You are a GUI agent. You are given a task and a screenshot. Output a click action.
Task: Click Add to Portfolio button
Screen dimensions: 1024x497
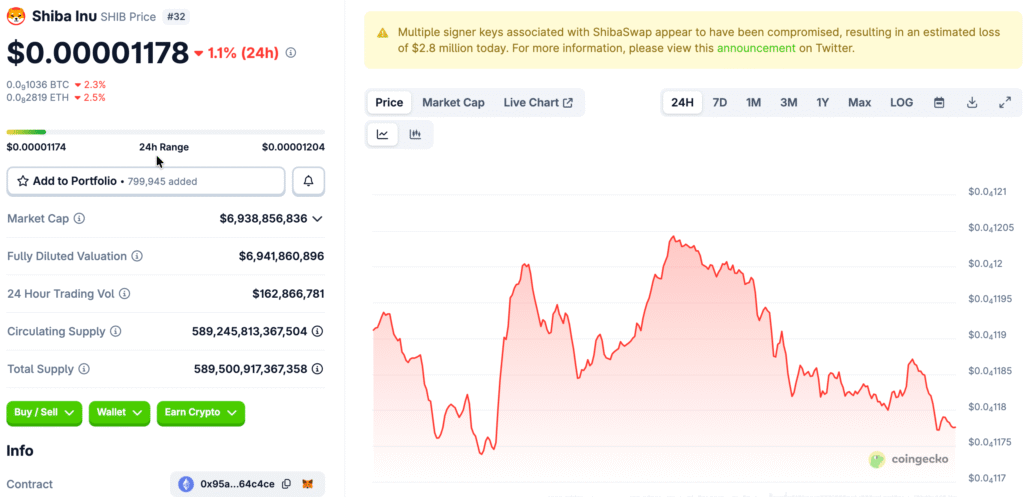click(x=146, y=182)
